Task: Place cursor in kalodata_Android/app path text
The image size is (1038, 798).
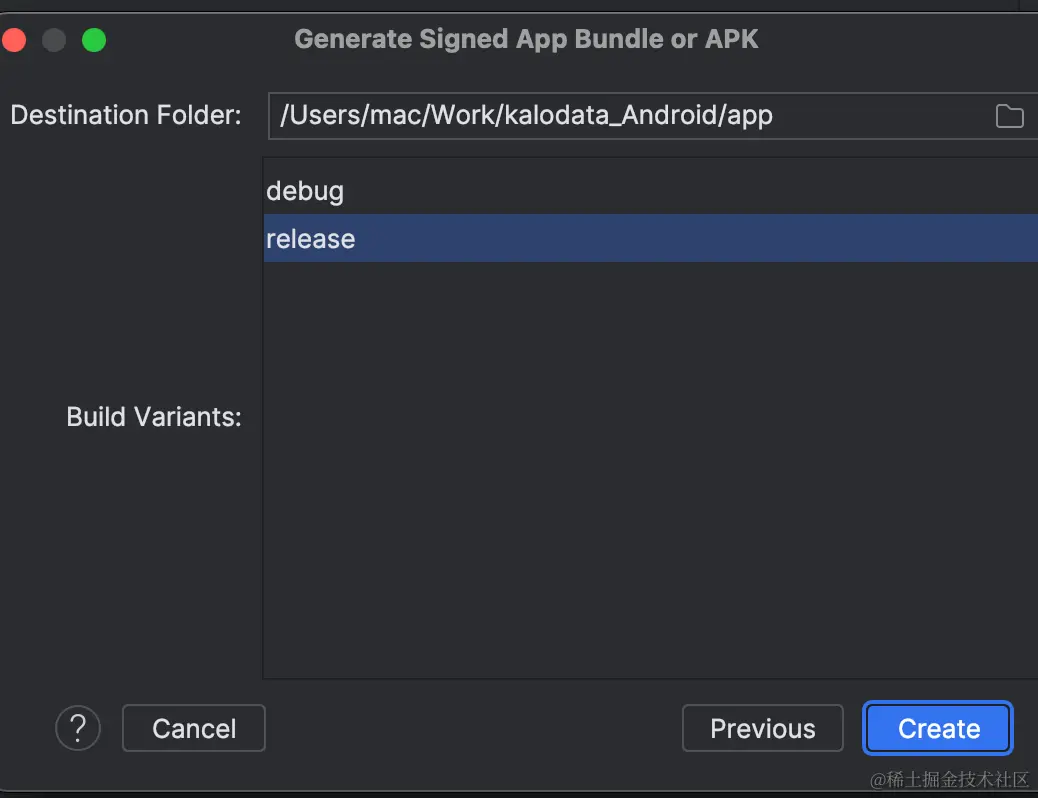Action: point(638,115)
